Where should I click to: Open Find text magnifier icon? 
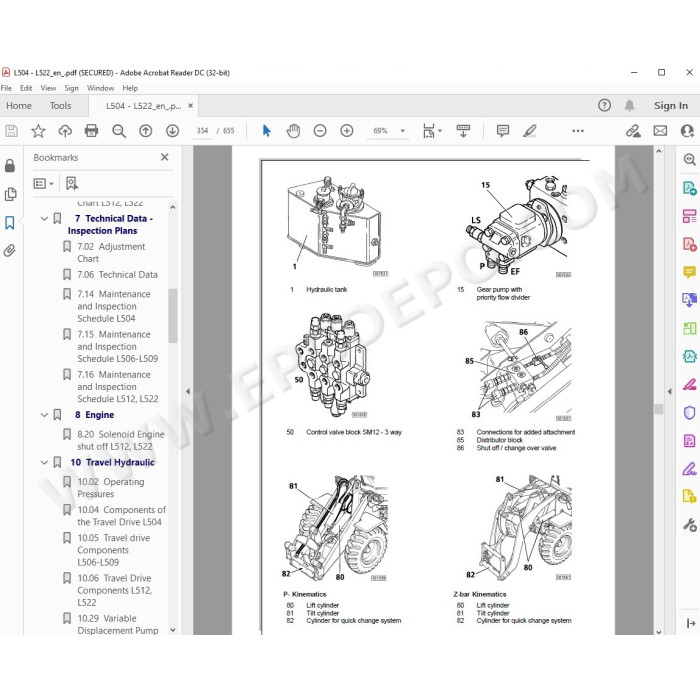coord(119,131)
